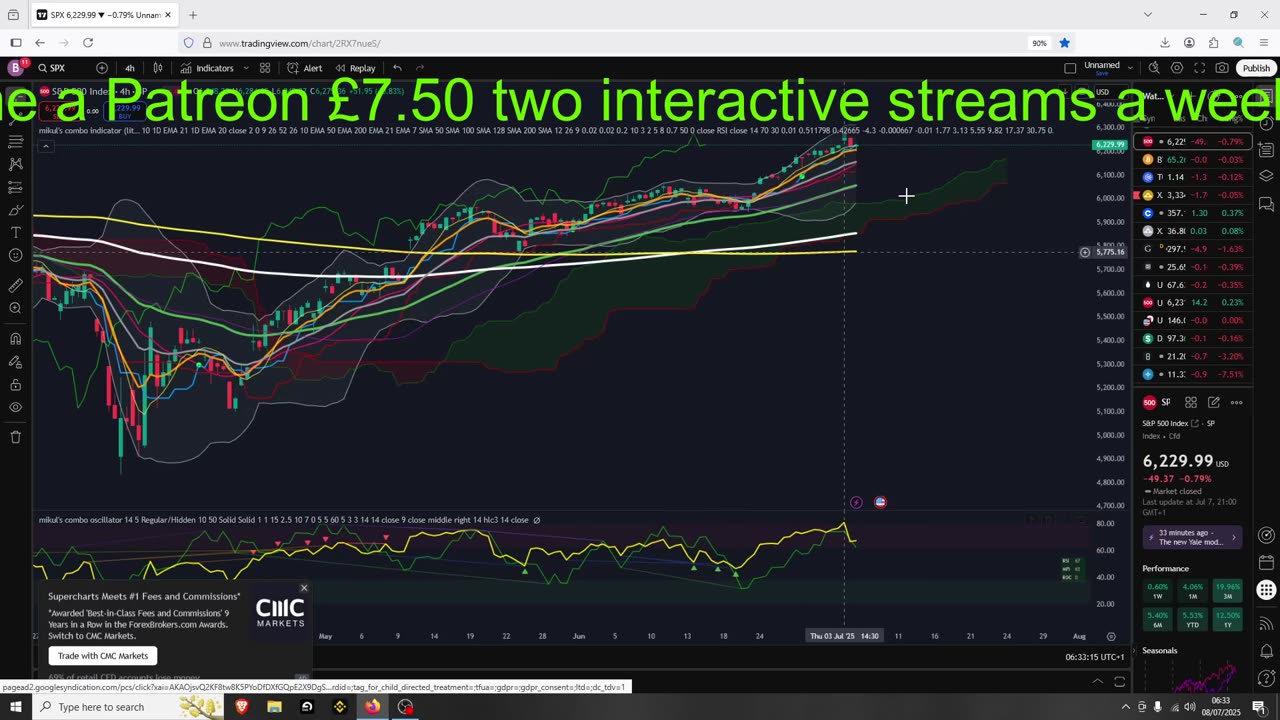Toggle lock all drawing tools

click(15, 384)
